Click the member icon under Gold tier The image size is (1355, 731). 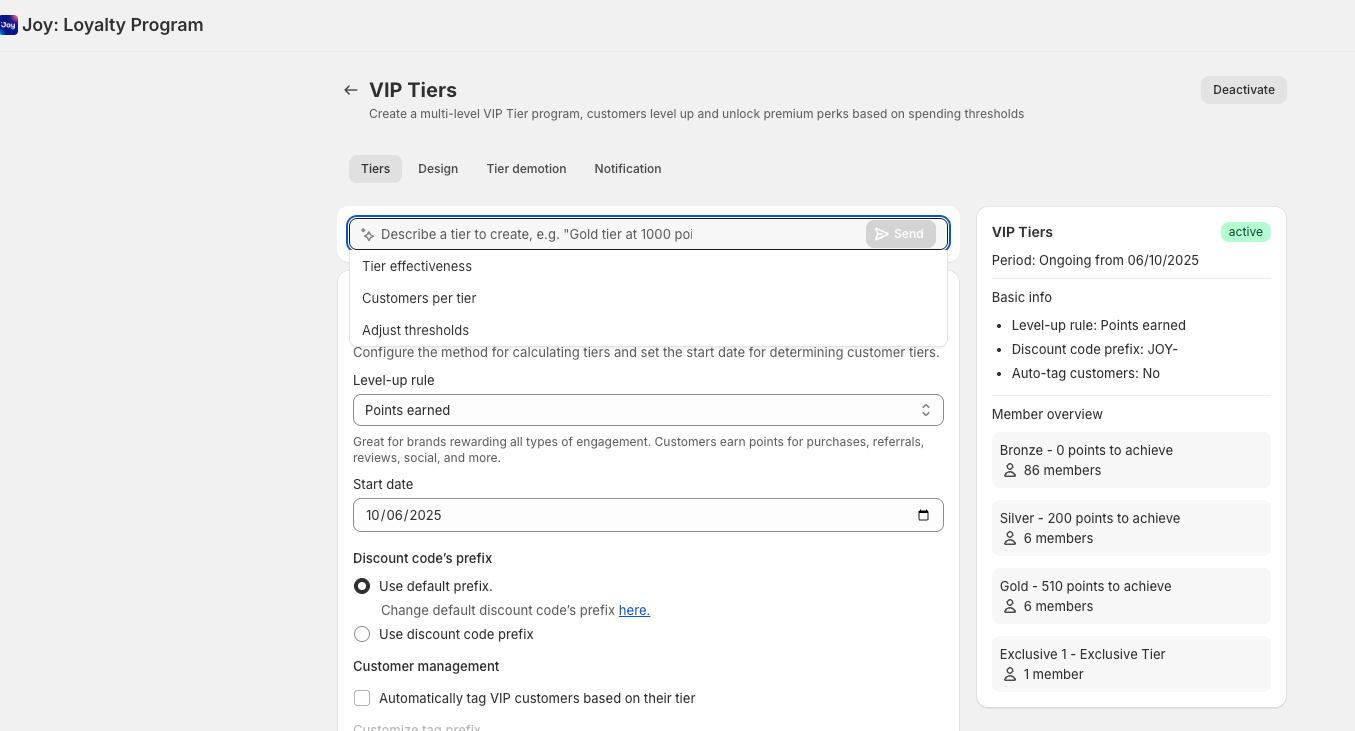(1009, 606)
